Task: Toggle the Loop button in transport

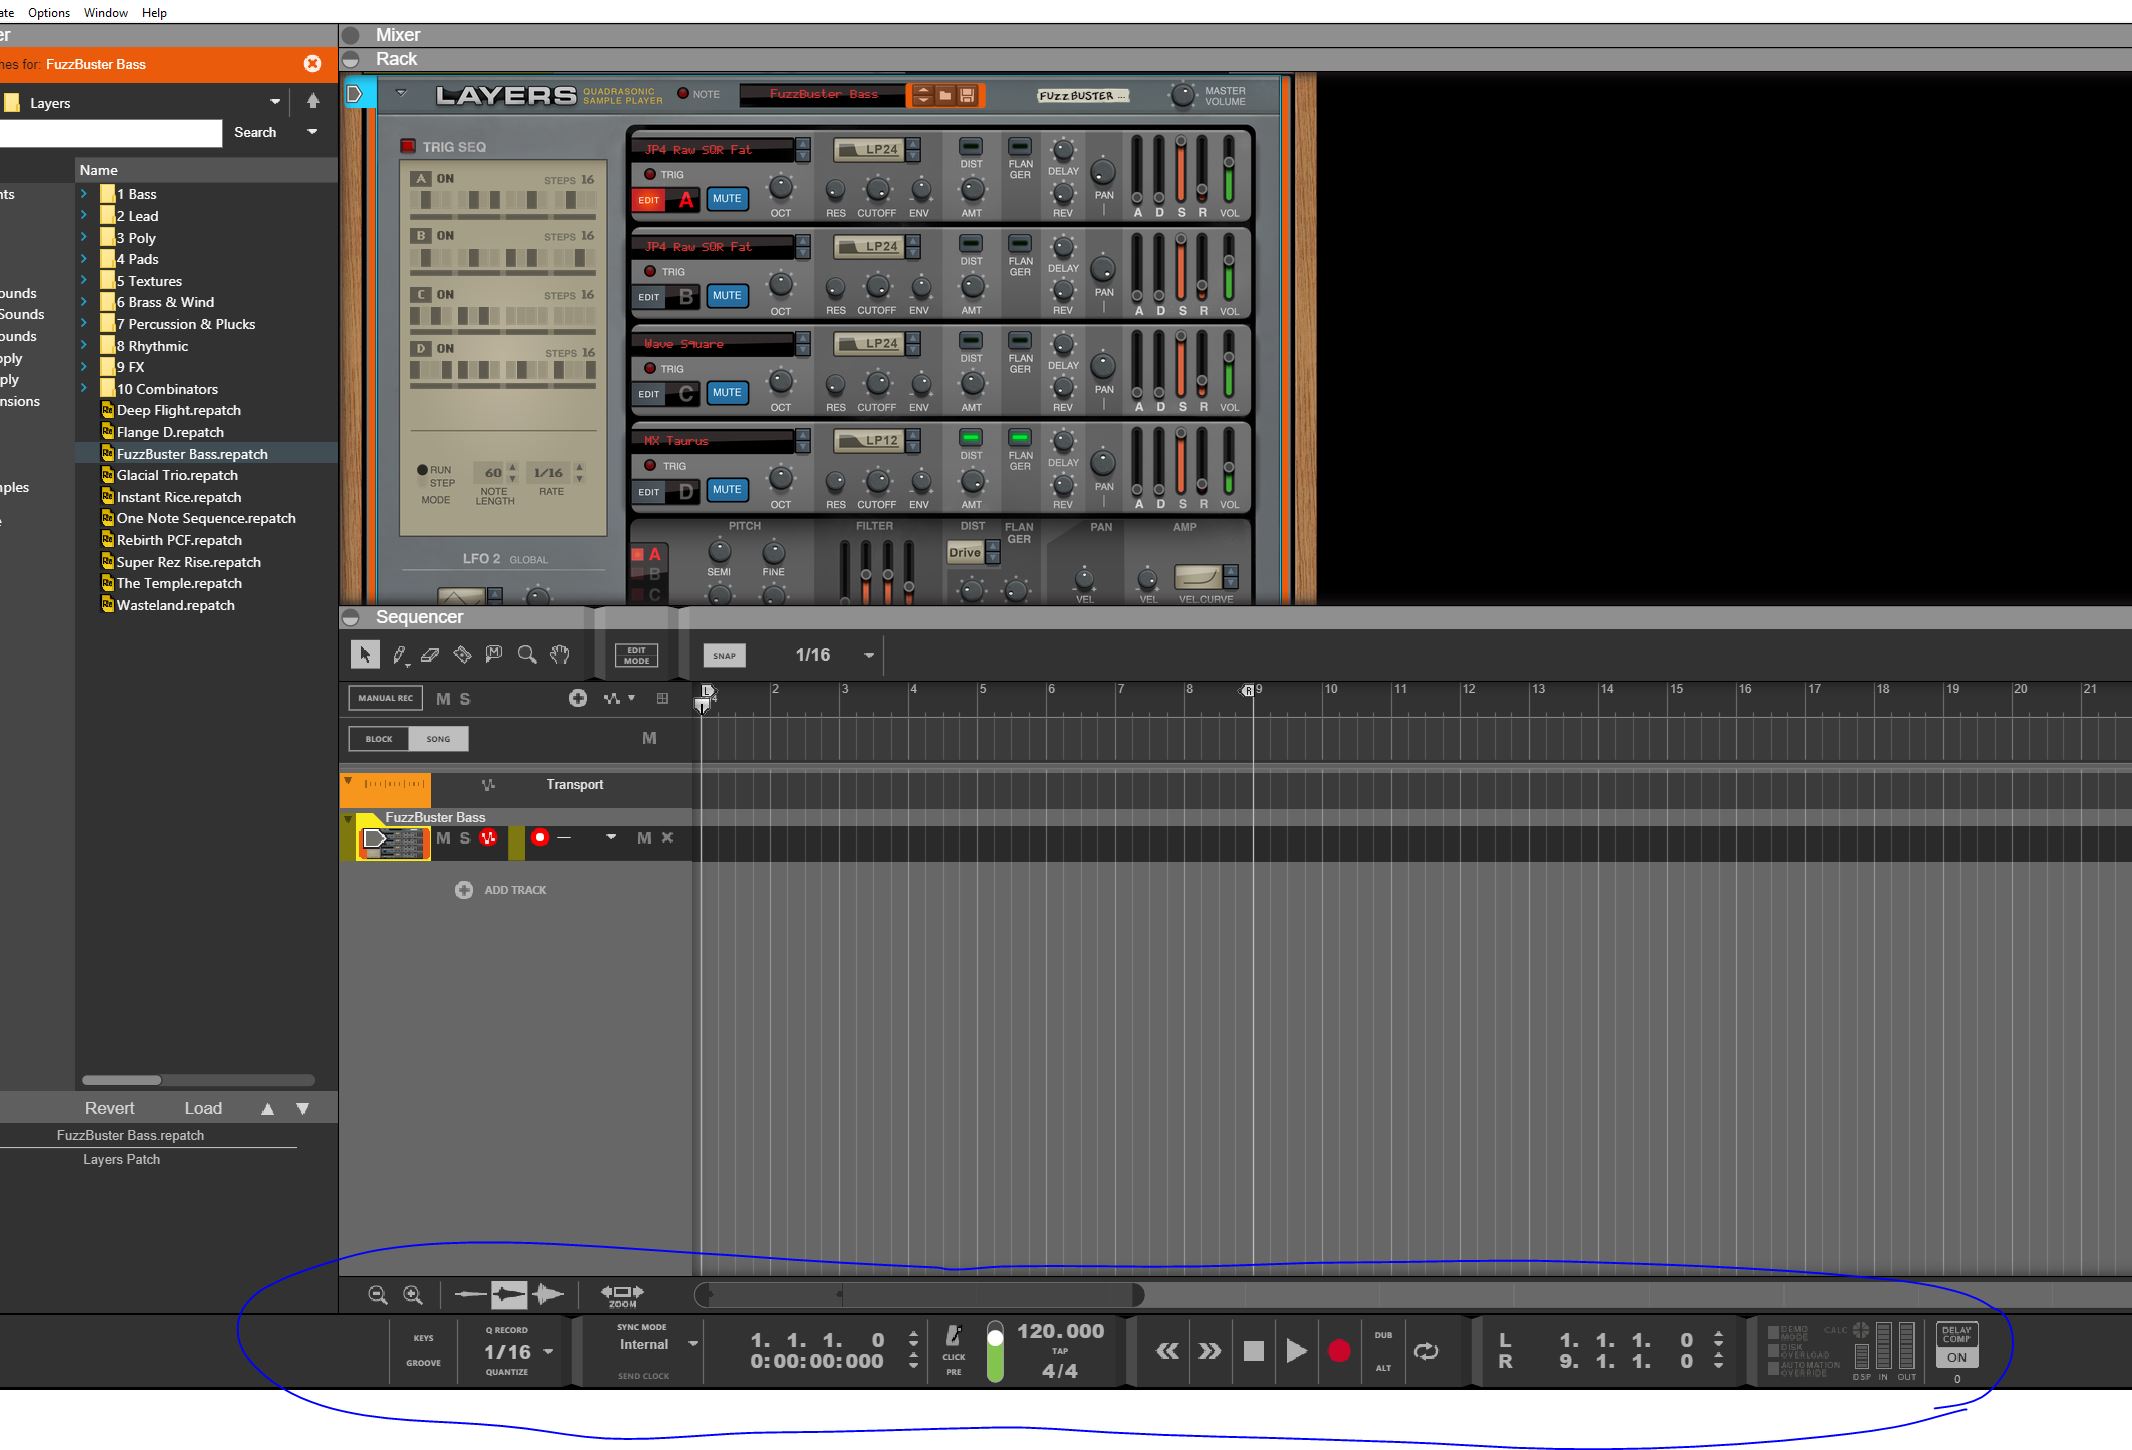Action: (1427, 1351)
